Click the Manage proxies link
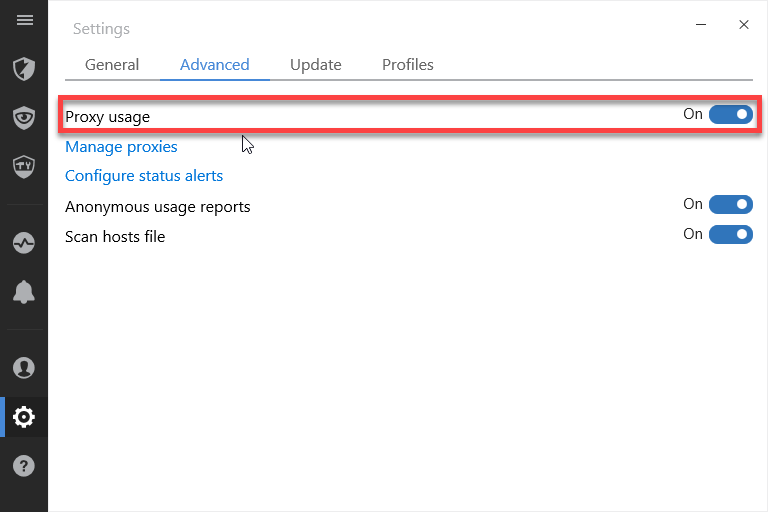The height and width of the screenshot is (512, 768). (x=121, y=147)
